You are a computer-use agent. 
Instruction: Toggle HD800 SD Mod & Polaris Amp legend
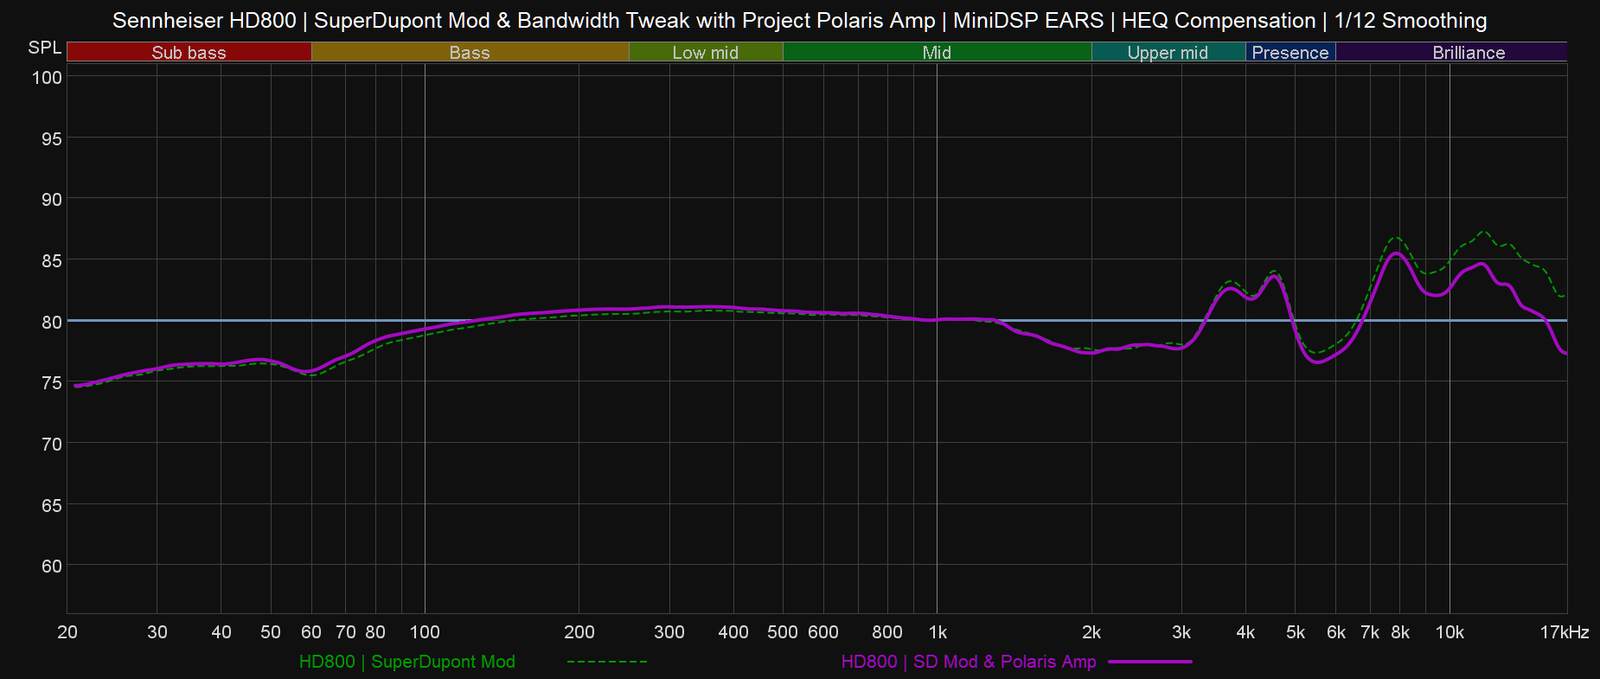pos(968,662)
